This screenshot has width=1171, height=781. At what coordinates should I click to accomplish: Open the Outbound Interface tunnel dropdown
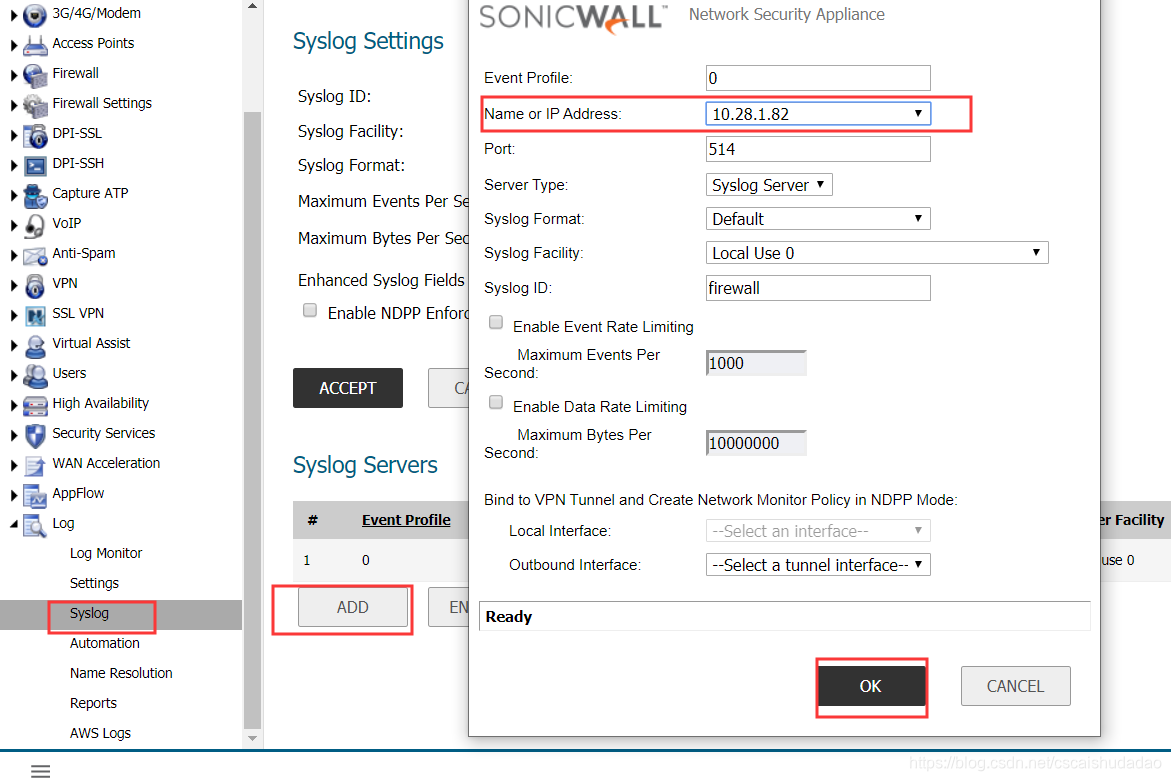tap(818, 564)
